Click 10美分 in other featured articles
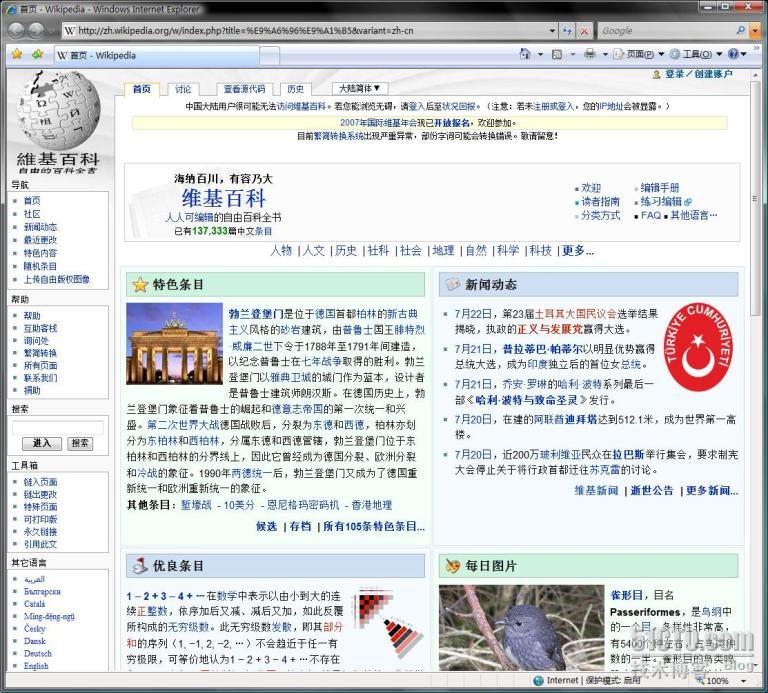The width and height of the screenshot is (768, 693). pyautogui.click(x=239, y=505)
